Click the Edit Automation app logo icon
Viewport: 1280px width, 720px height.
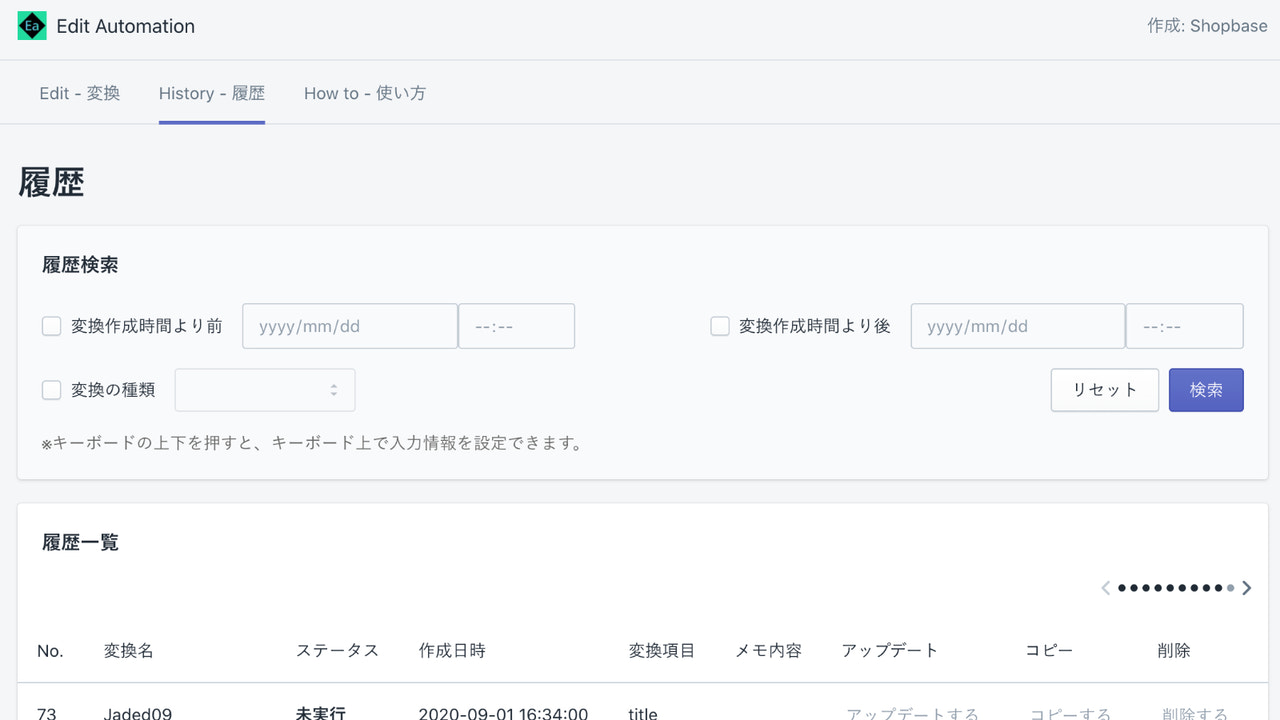coord(31,25)
